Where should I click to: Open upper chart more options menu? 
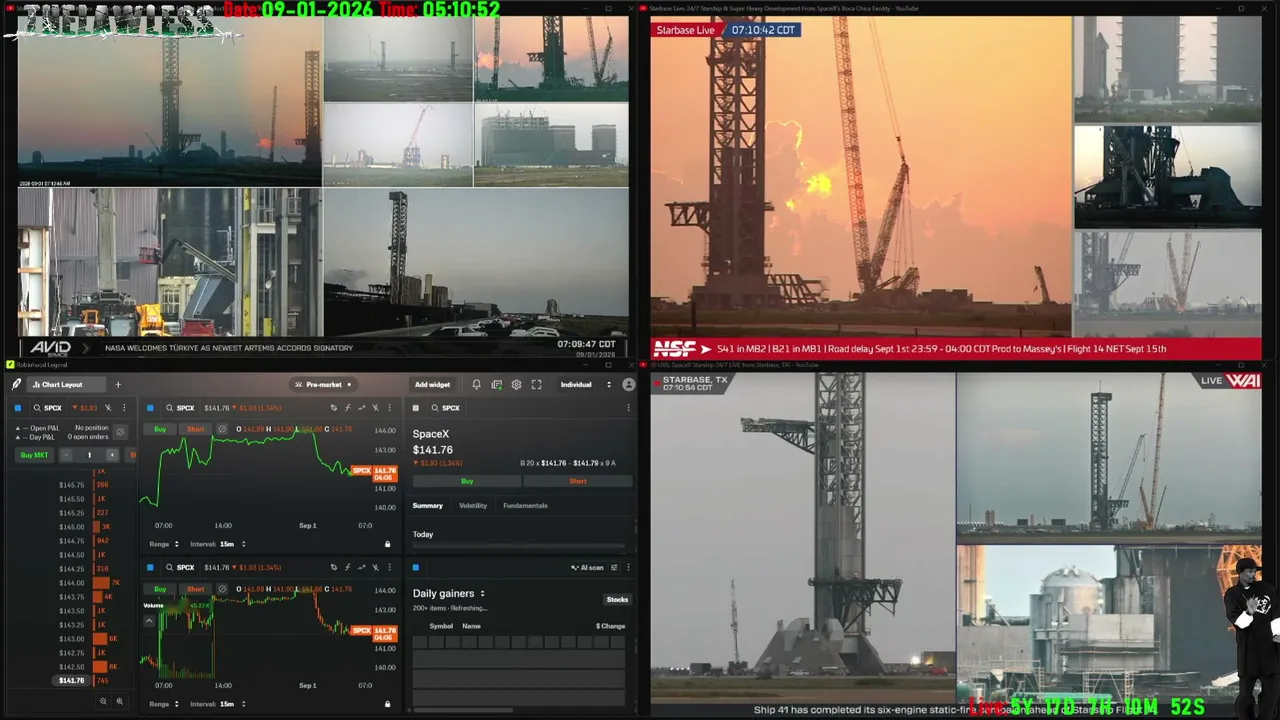[x=388, y=408]
